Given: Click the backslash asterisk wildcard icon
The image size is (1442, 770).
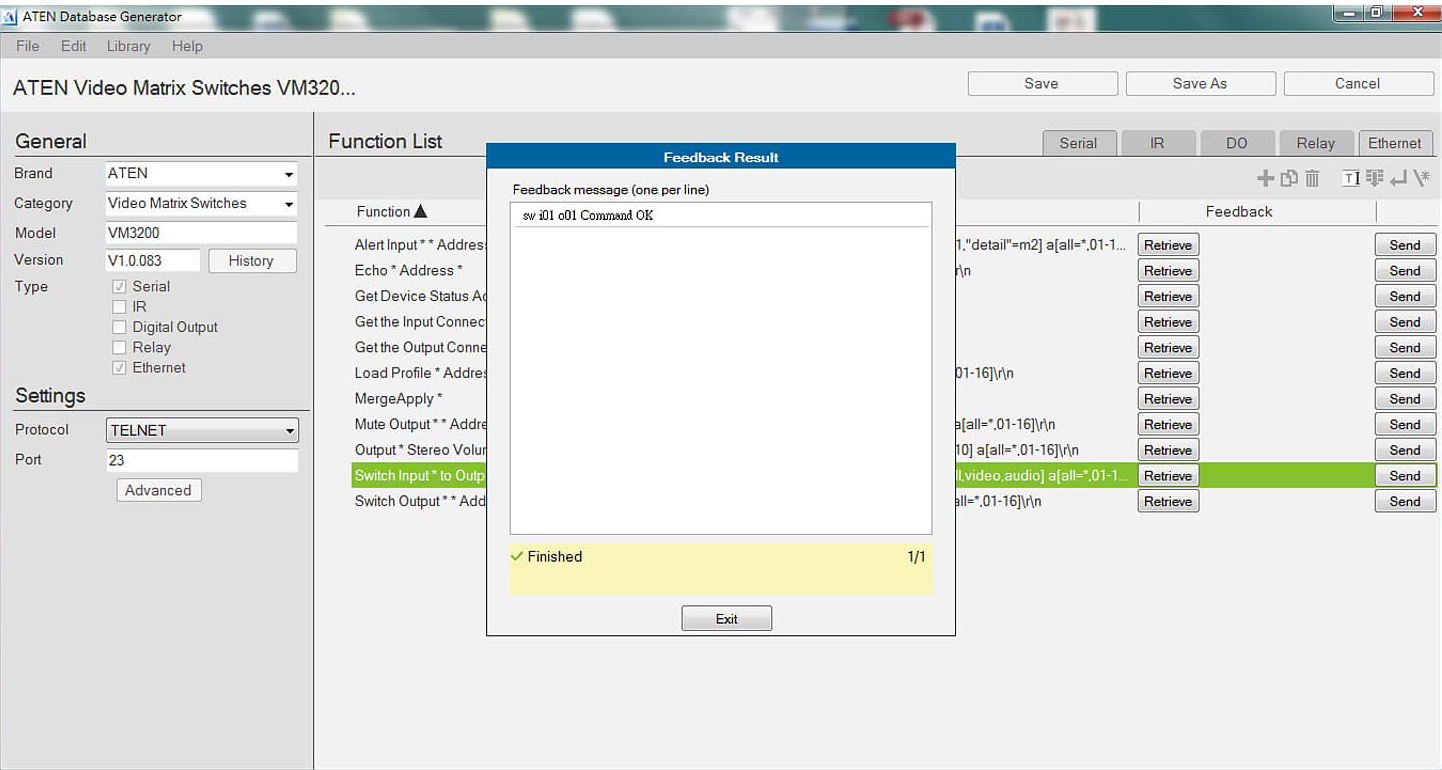Looking at the screenshot, I should [1421, 178].
